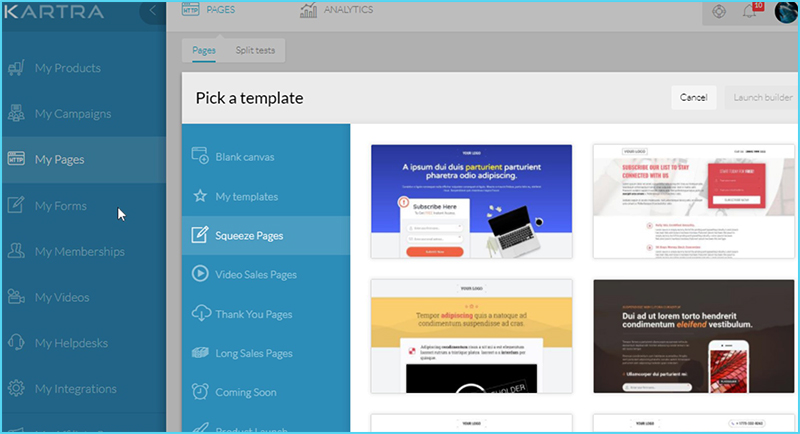
Task: Collapse the sidebar using the arrow
Action: point(152,11)
